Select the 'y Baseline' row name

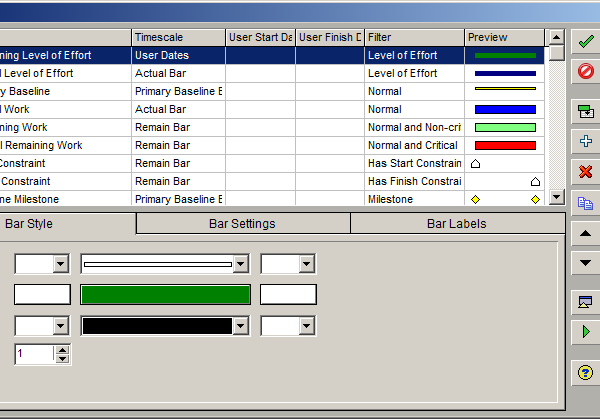(65, 91)
